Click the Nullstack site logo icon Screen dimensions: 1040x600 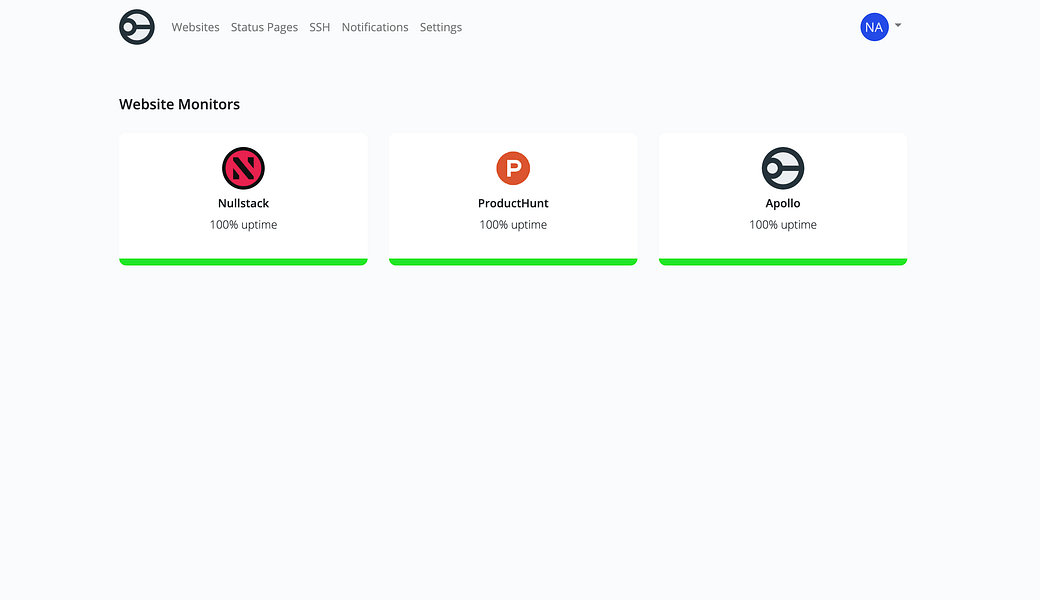coord(243,168)
